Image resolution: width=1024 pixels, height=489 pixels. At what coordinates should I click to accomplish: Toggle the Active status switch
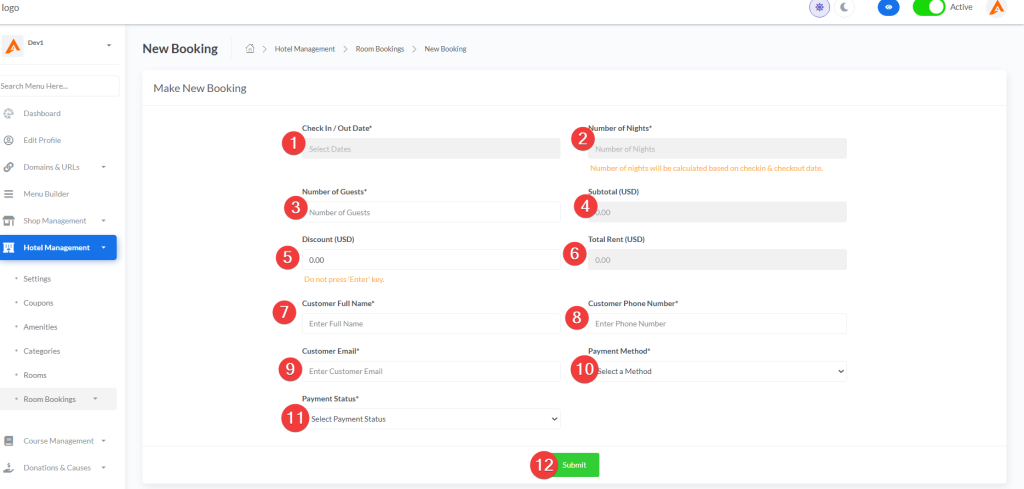[x=929, y=8]
